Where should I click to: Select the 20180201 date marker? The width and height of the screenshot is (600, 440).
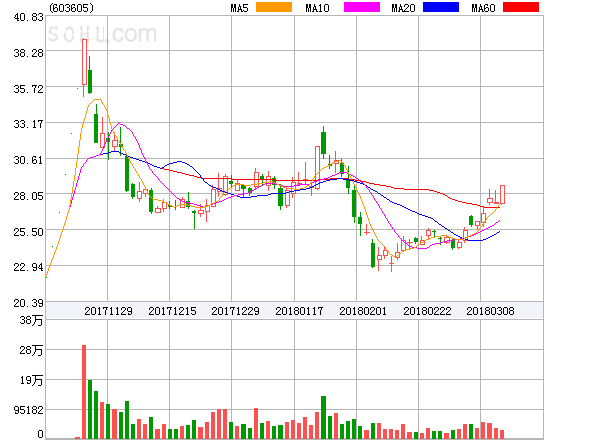click(363, 311)
